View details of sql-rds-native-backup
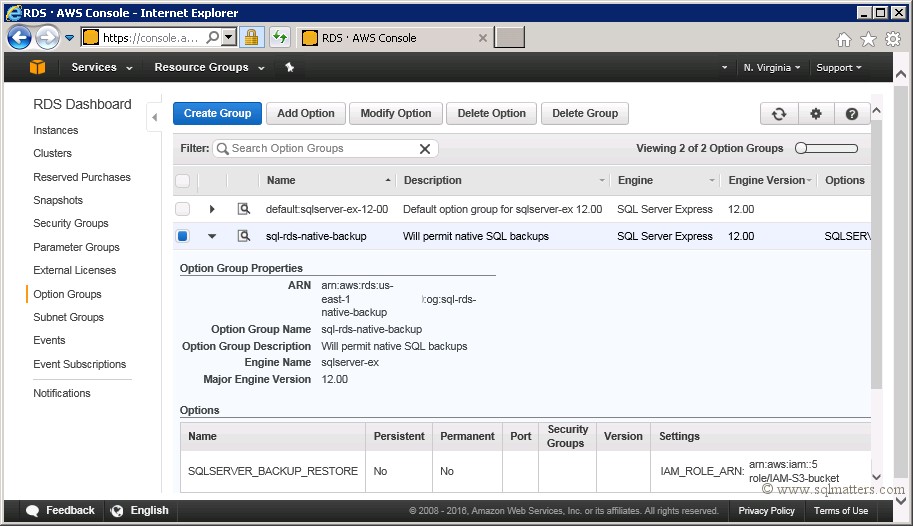 tap(243, 236)
